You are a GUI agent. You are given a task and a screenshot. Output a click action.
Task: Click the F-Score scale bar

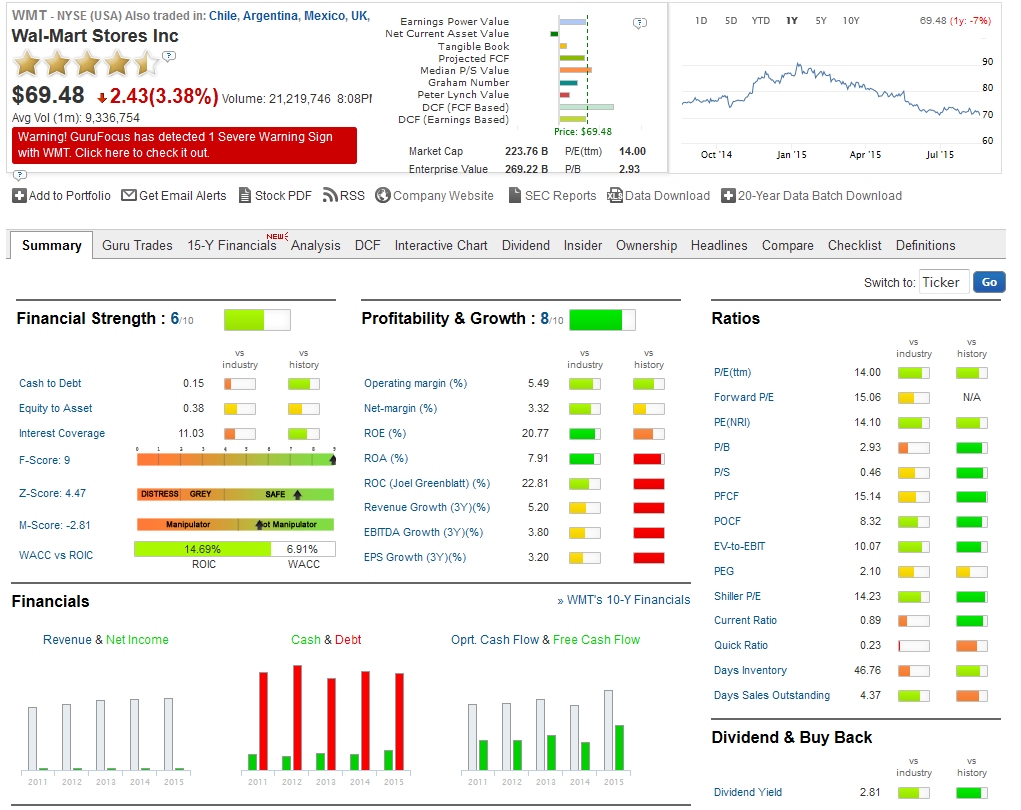pos(236,460)
